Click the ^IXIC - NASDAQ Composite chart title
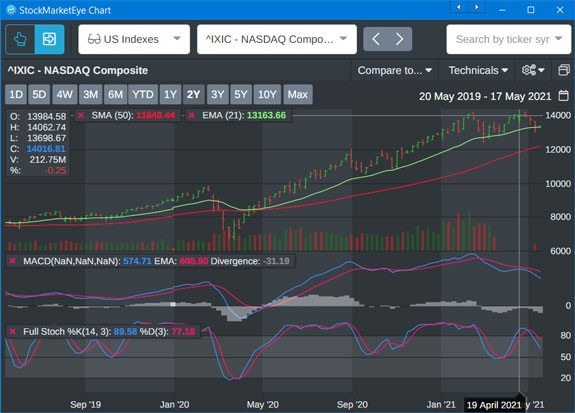Image resolution: width=575 pixels, height=413 pixels. [x=78, y=70]
